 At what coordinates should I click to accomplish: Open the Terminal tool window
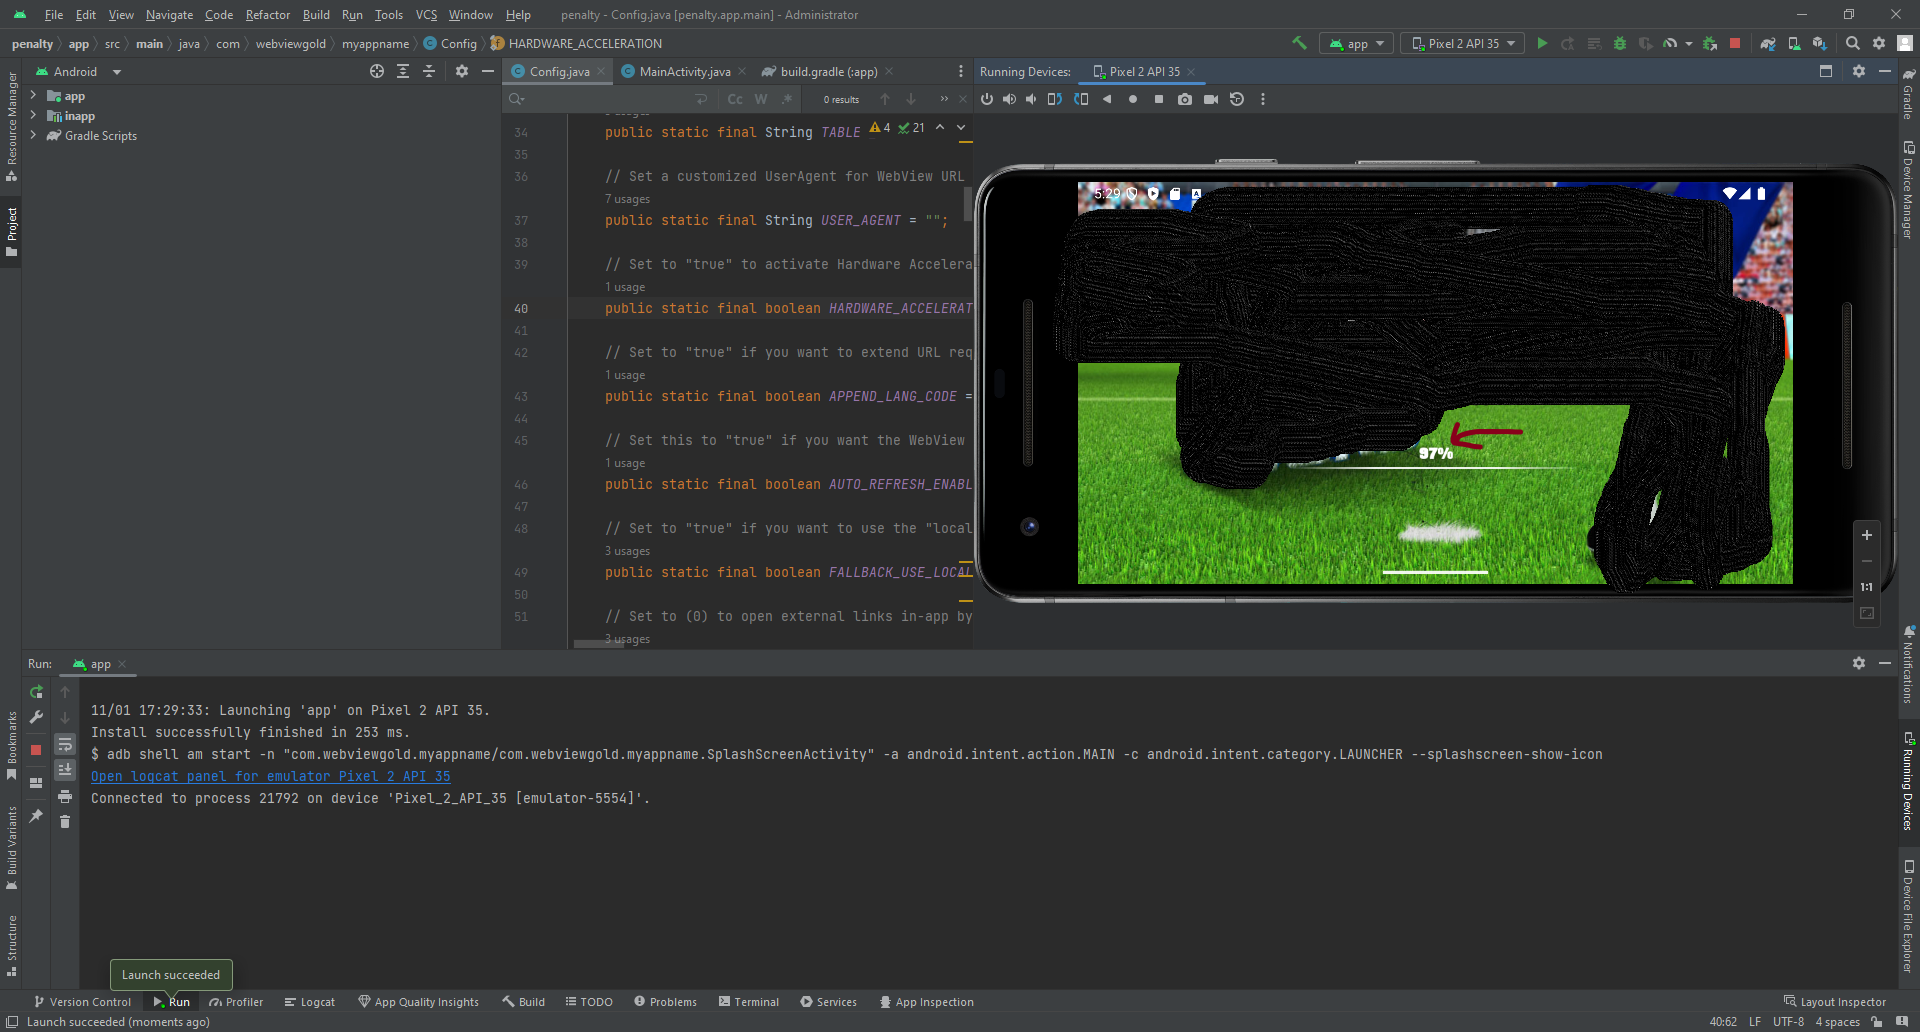[749, 1002]
